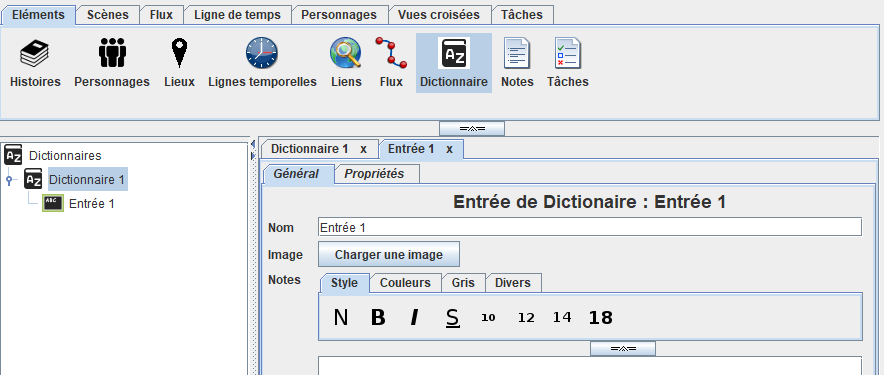
Task: Select Dictionnaire 1 tree label
Action: pos(87,180)
